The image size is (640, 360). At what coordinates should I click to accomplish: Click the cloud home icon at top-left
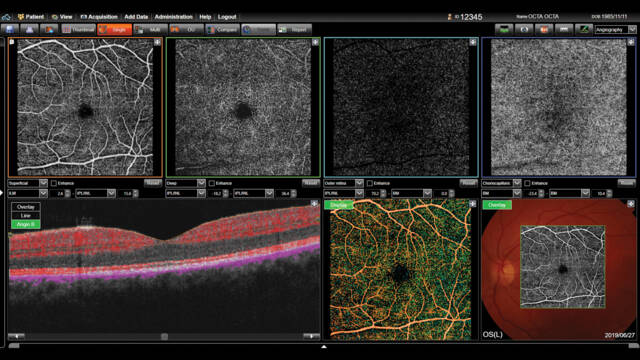tap(6, 17)
